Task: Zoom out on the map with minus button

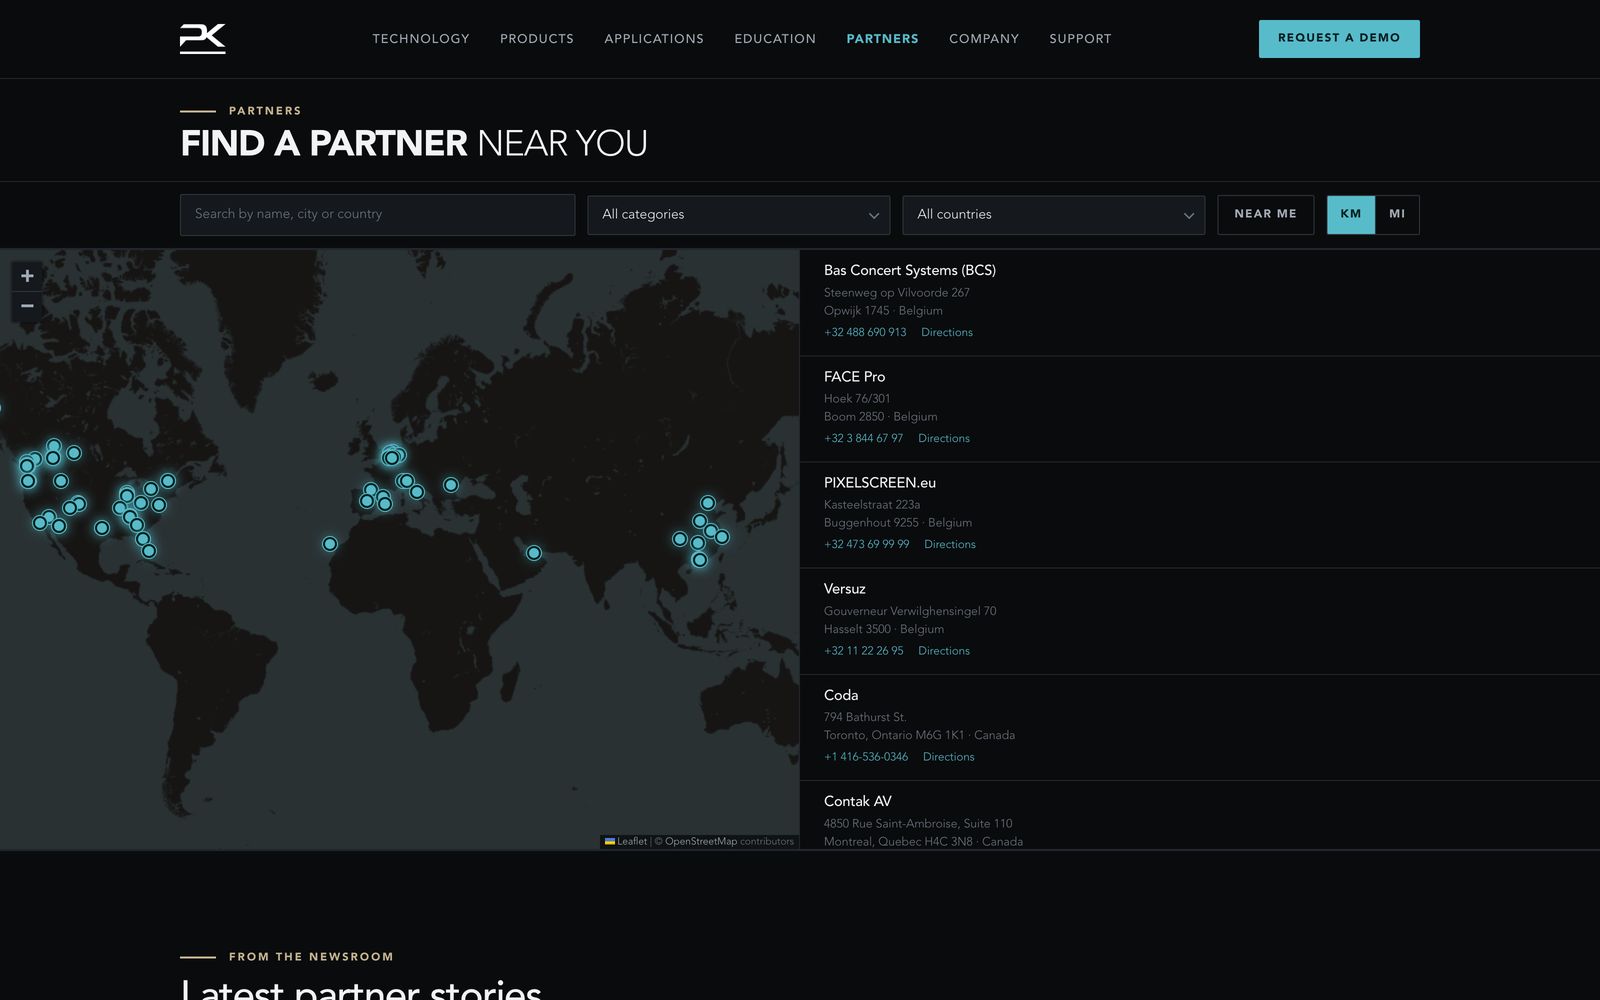Action: pyautogui.click(x=27, y=306)
